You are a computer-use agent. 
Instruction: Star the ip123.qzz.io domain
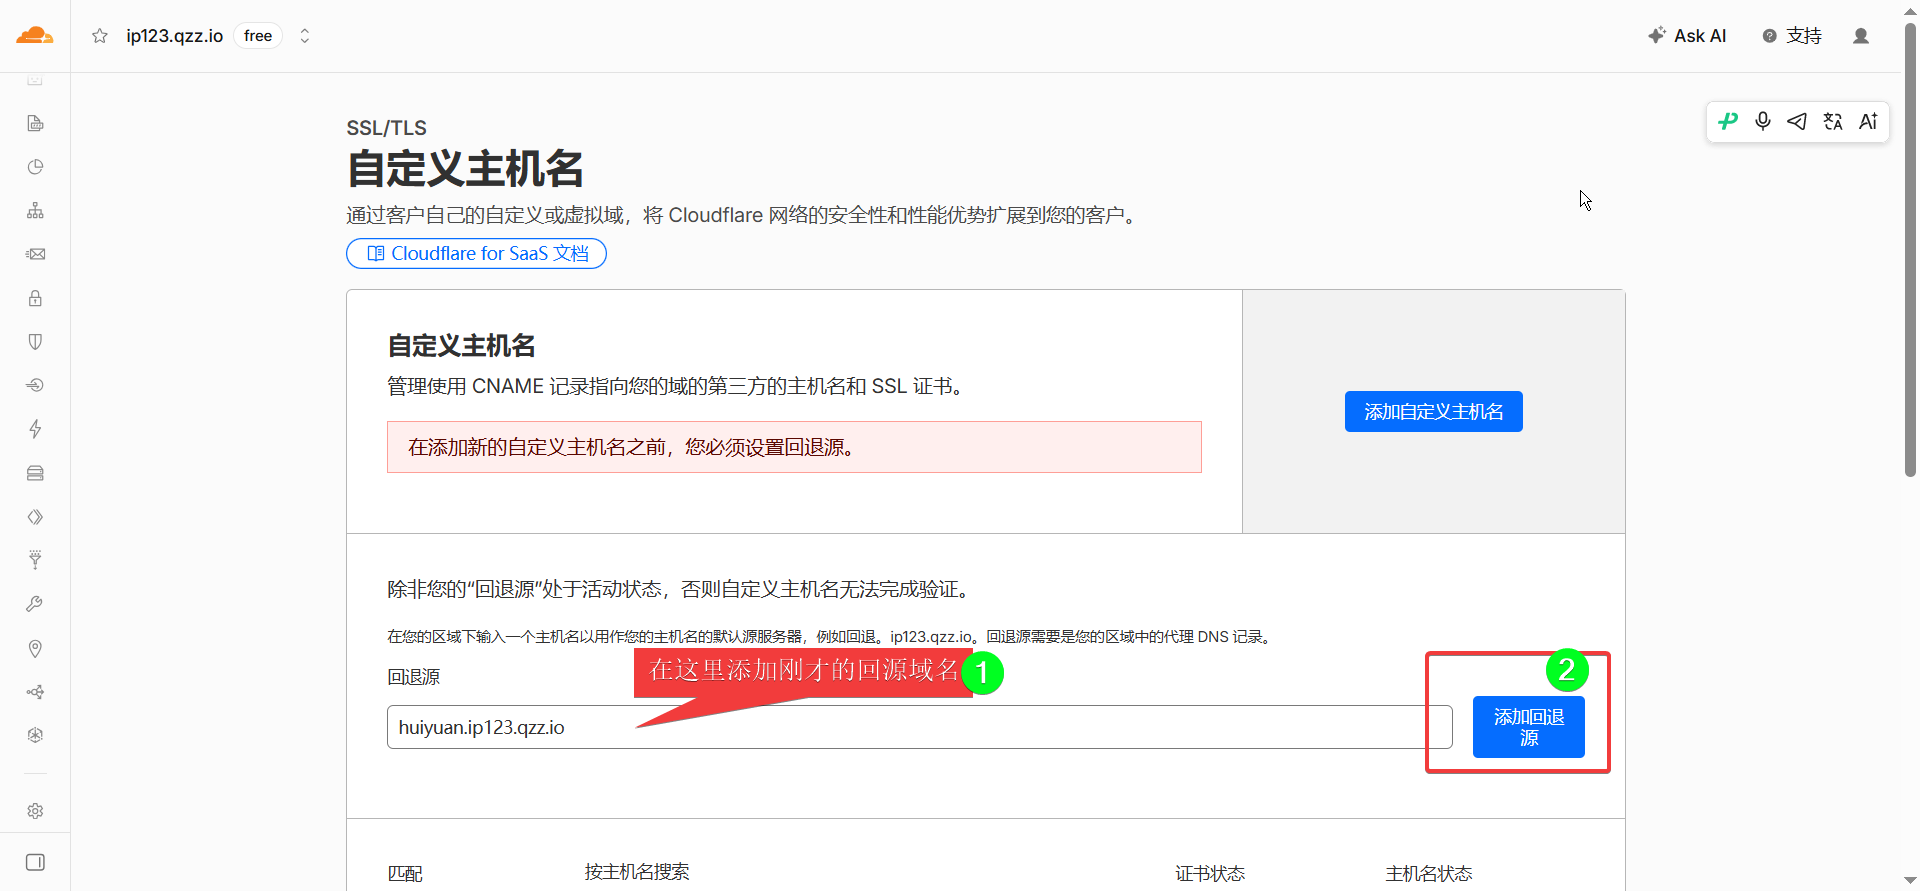[100, 36]
